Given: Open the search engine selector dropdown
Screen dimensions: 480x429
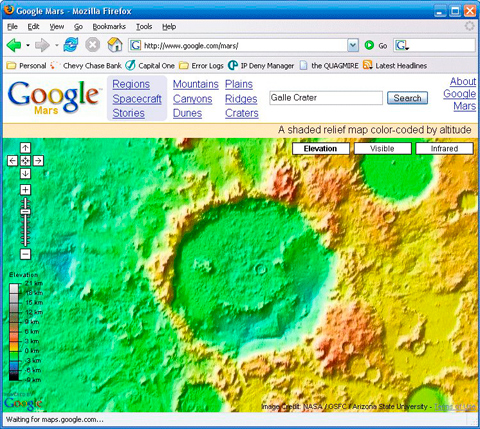Looking at the screenshot, I should [x=402, y=45].
